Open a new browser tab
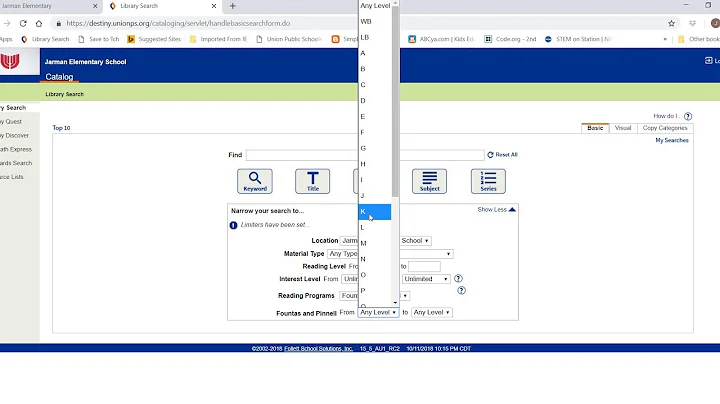The height and width of the screenshot is (404, 720). click(233, 6)
